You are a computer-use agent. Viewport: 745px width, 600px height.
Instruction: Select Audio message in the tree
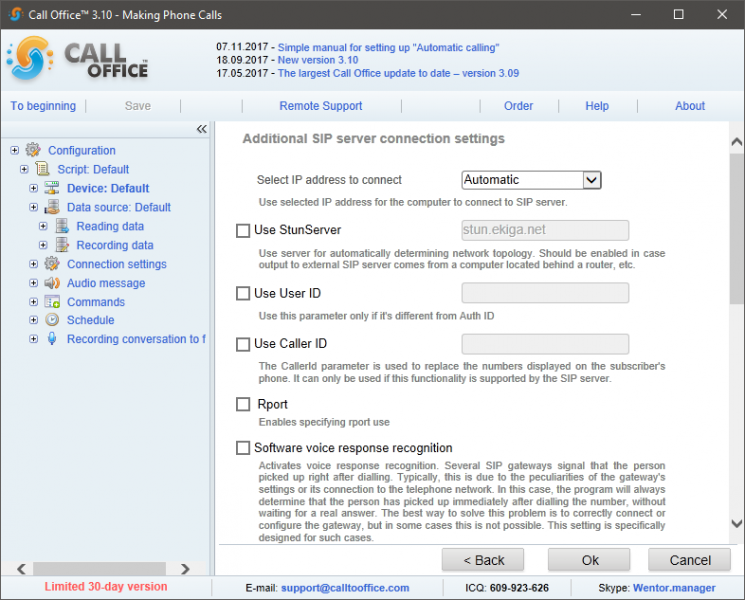click(x=106, y=283)
